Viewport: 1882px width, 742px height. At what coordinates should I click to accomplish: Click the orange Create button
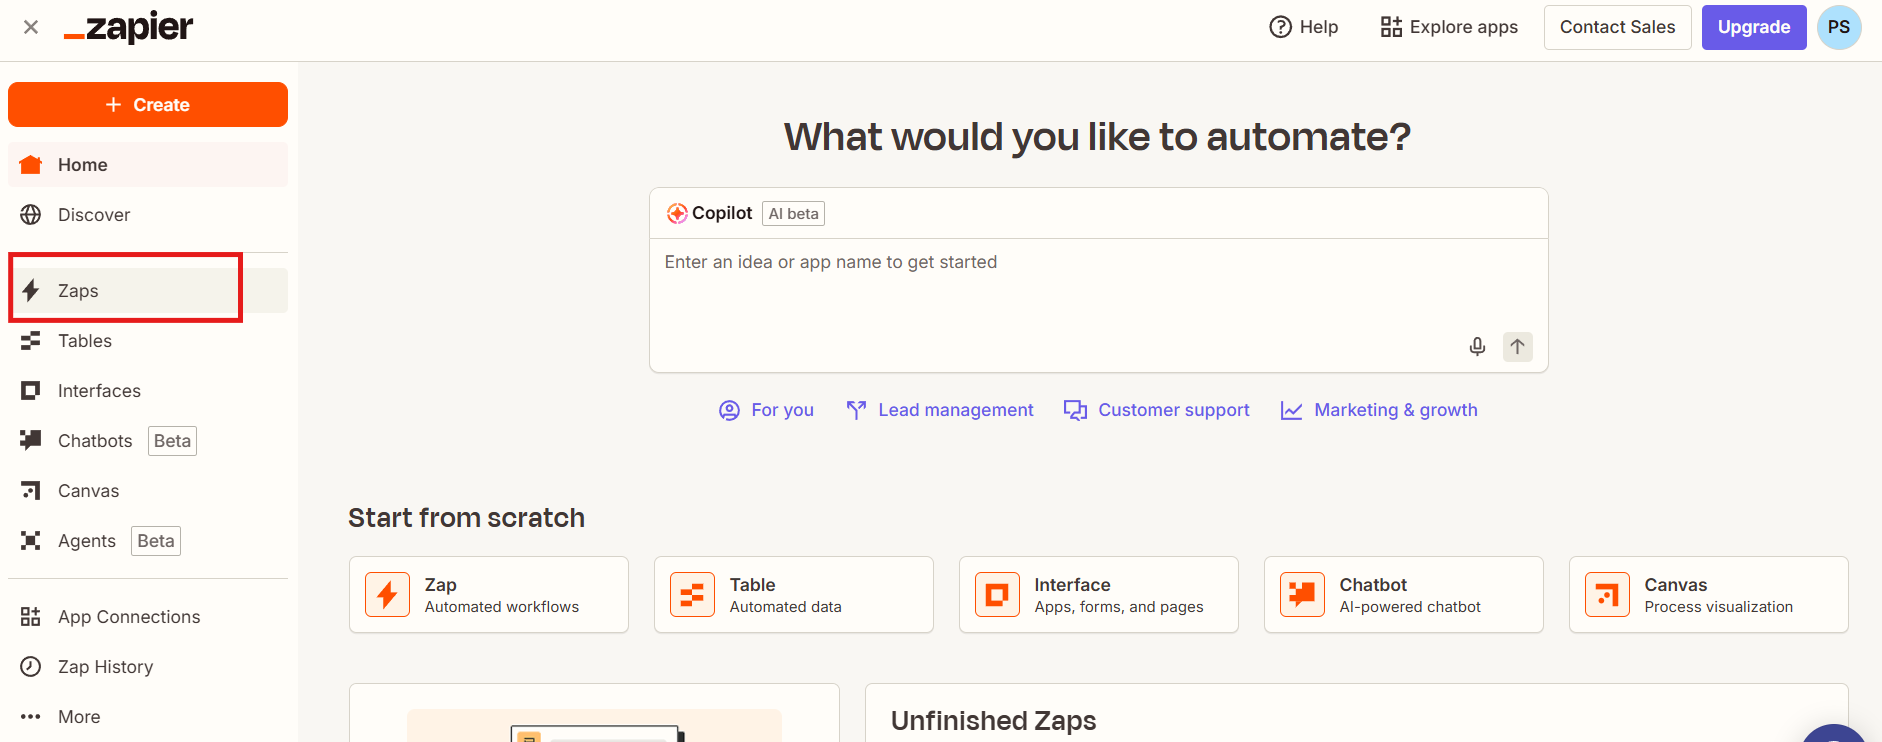148,105
